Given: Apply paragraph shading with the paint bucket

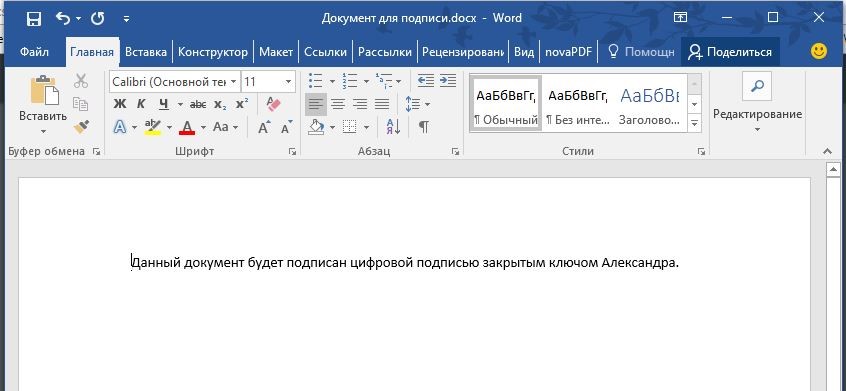Looking at the screenshot, I should coord(316,127).
